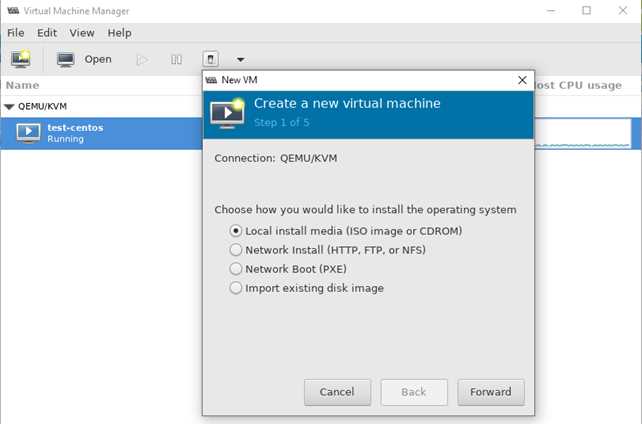Click the New VM dialog title icon
The height and width of the screenshot is (424, 642).
211,80
